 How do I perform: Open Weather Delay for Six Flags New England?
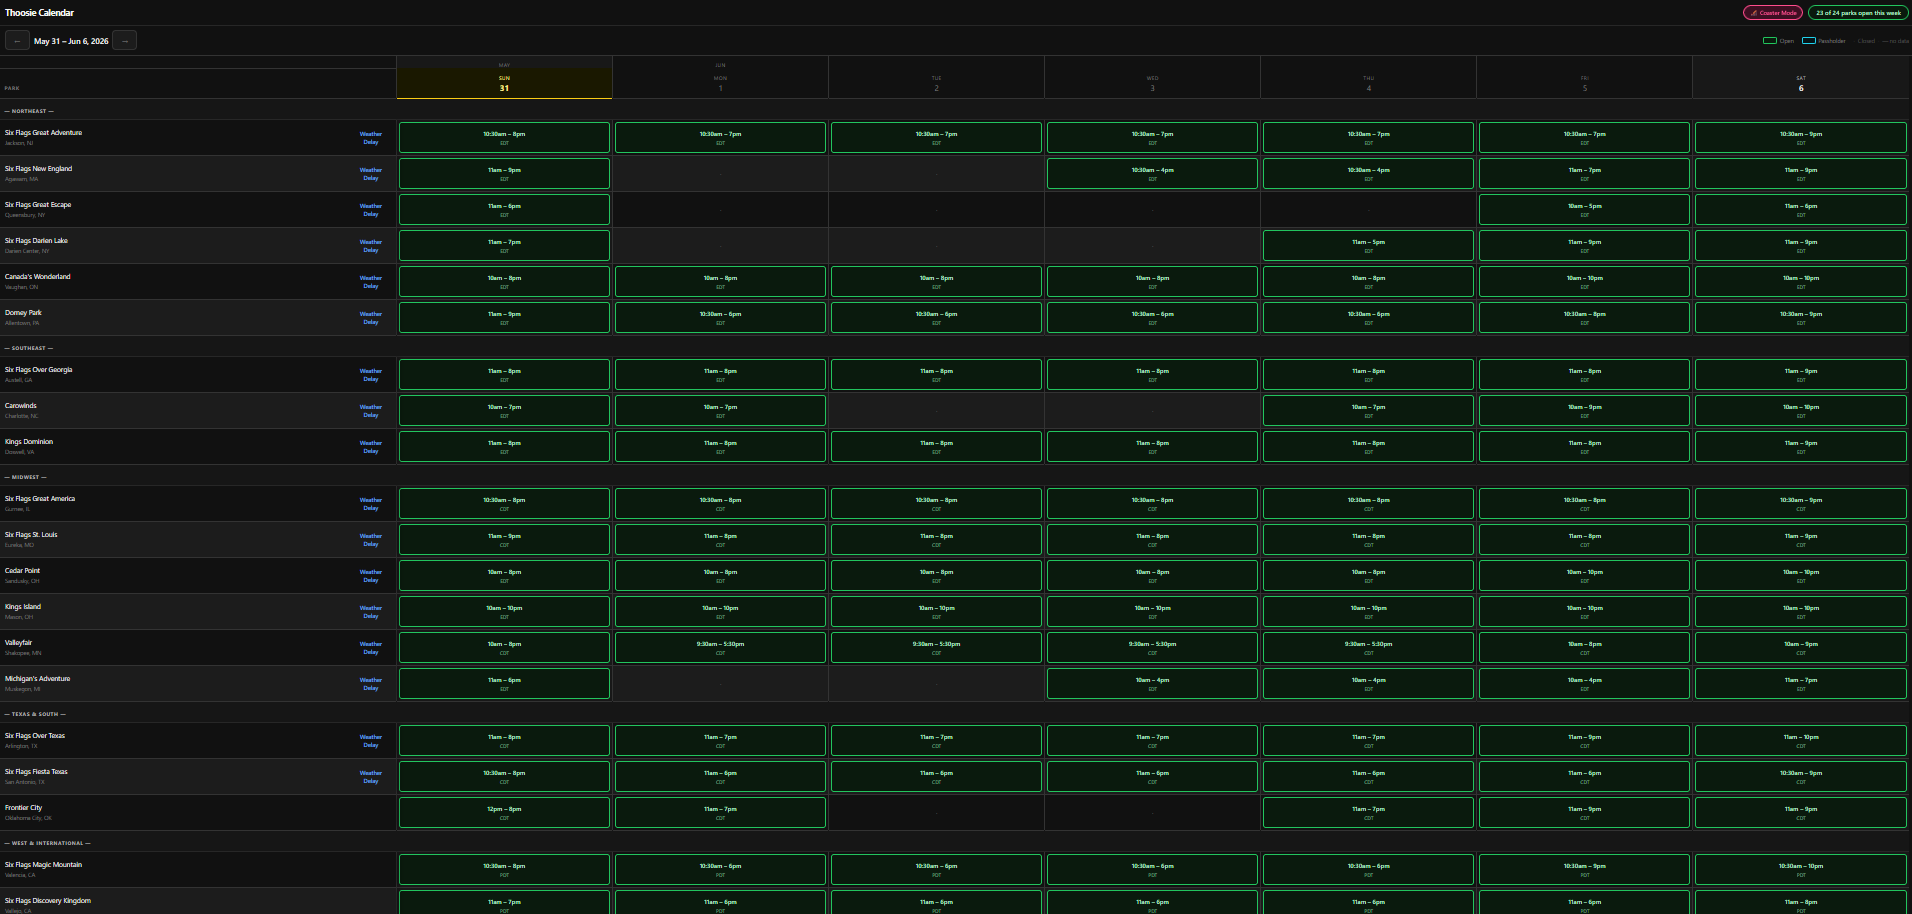coord(371,174)
